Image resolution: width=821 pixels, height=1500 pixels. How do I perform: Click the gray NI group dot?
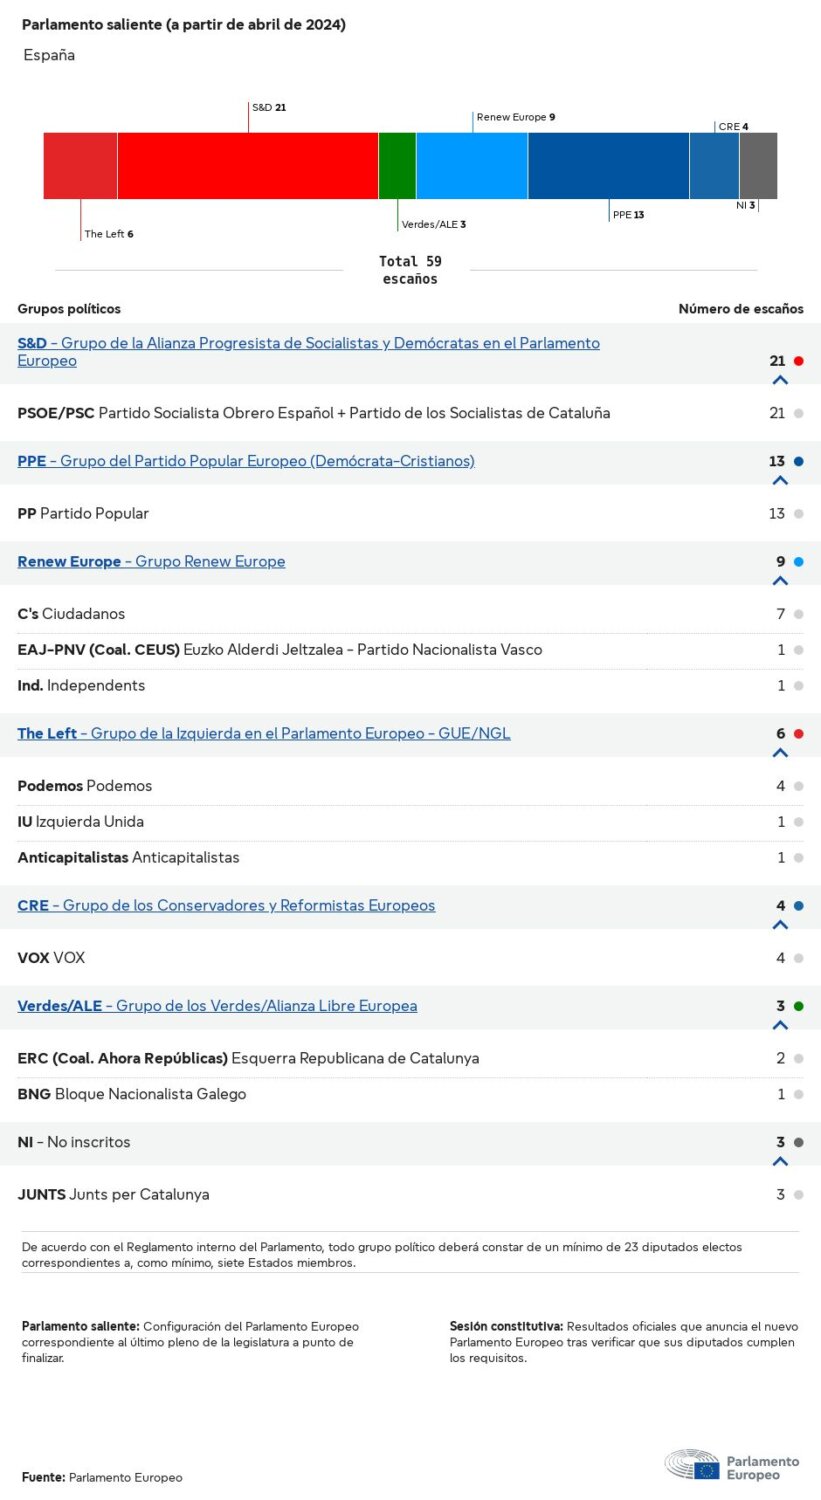(799, 1142)
